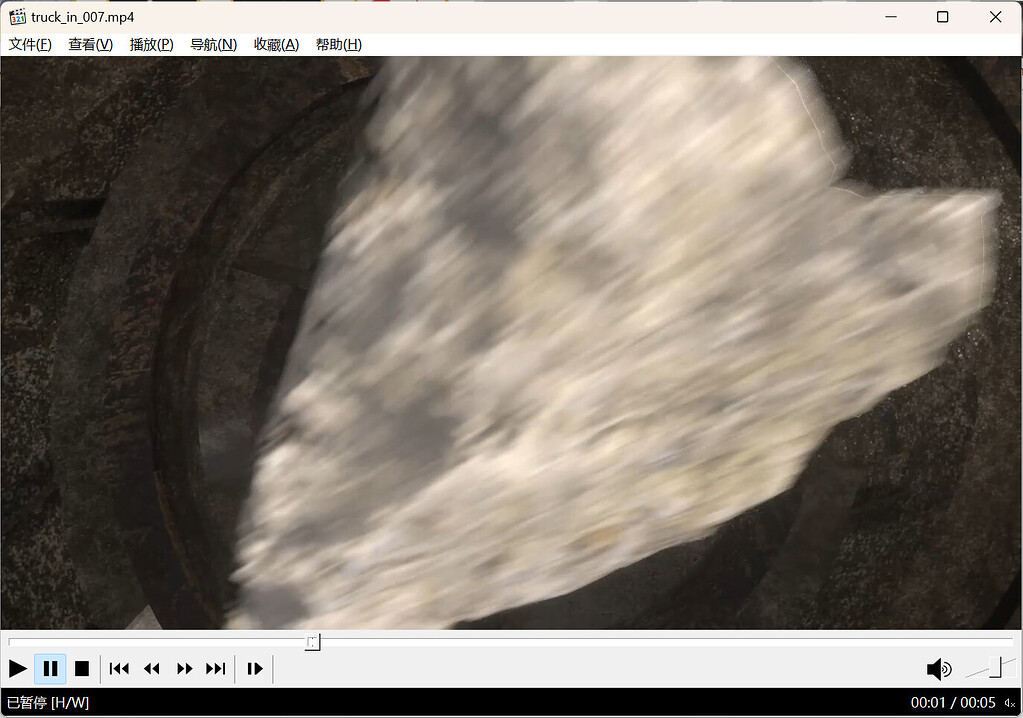Open the 播放 menu
1023x718 pixels.
pyautogui.click(x=151, y=44)
